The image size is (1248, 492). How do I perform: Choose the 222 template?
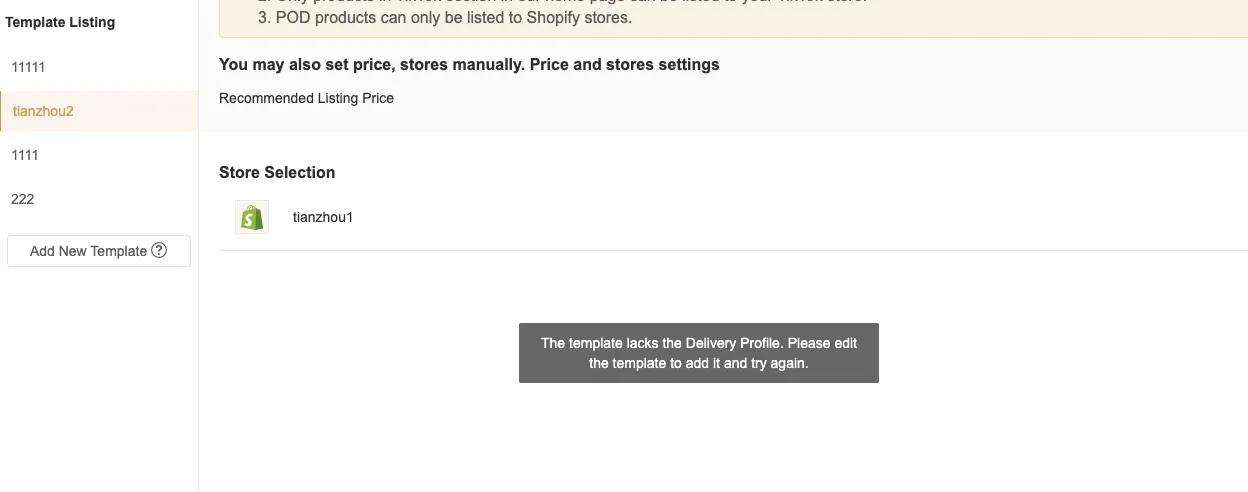tap(23, 199)
